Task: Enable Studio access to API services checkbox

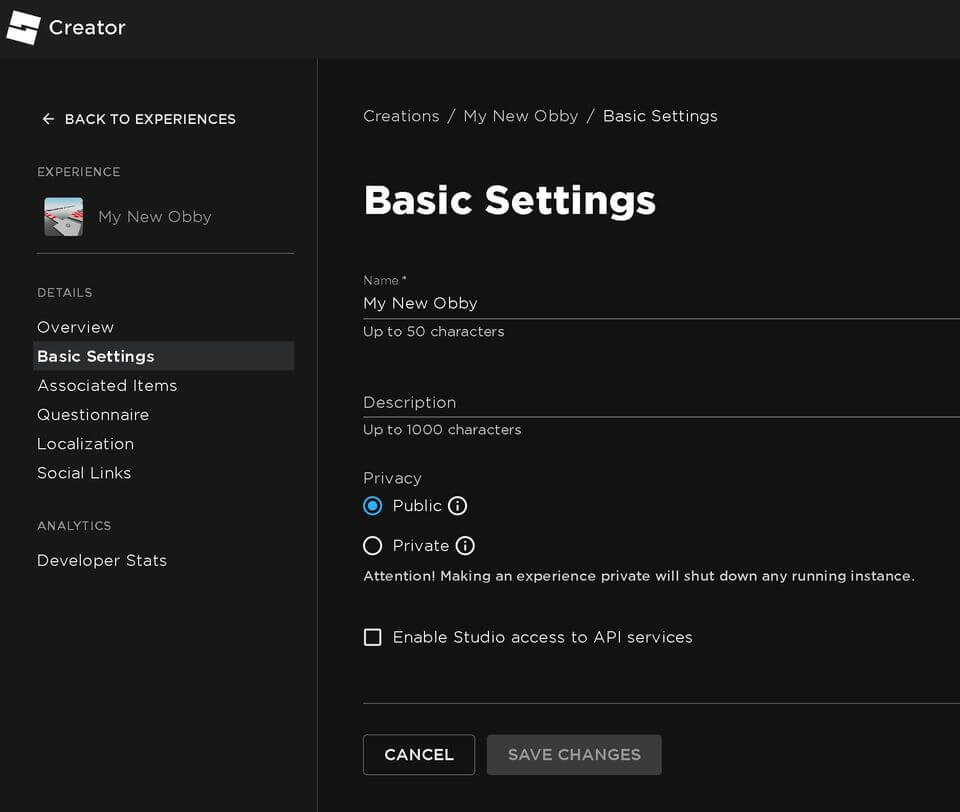Action: coord(373,637)
